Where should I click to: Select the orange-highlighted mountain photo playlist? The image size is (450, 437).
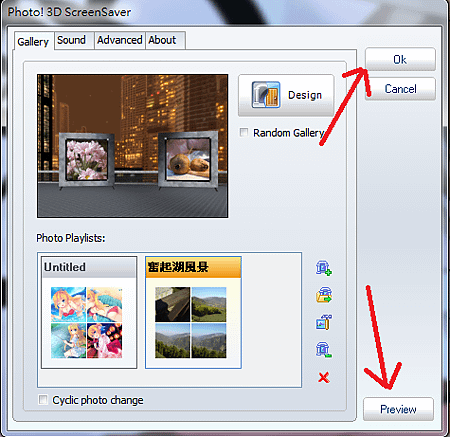(x=193, y=312)
